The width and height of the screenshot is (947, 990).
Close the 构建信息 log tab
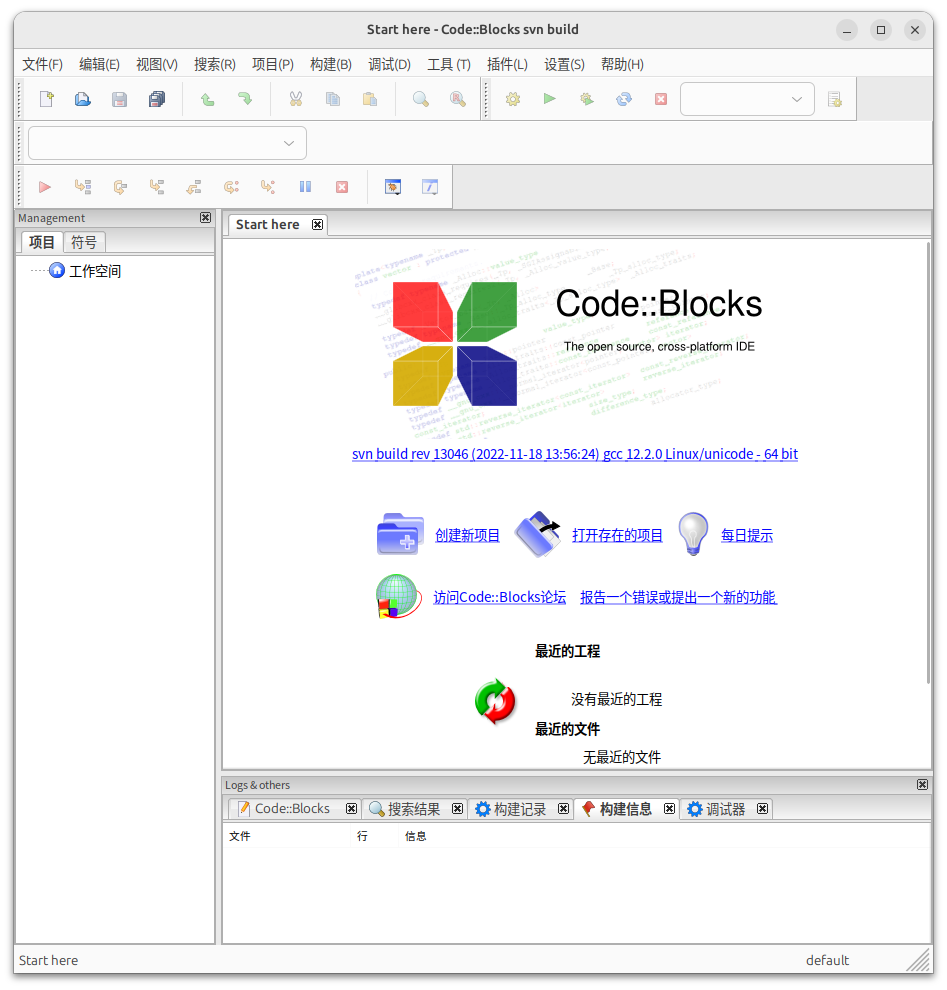click(669, 809)
